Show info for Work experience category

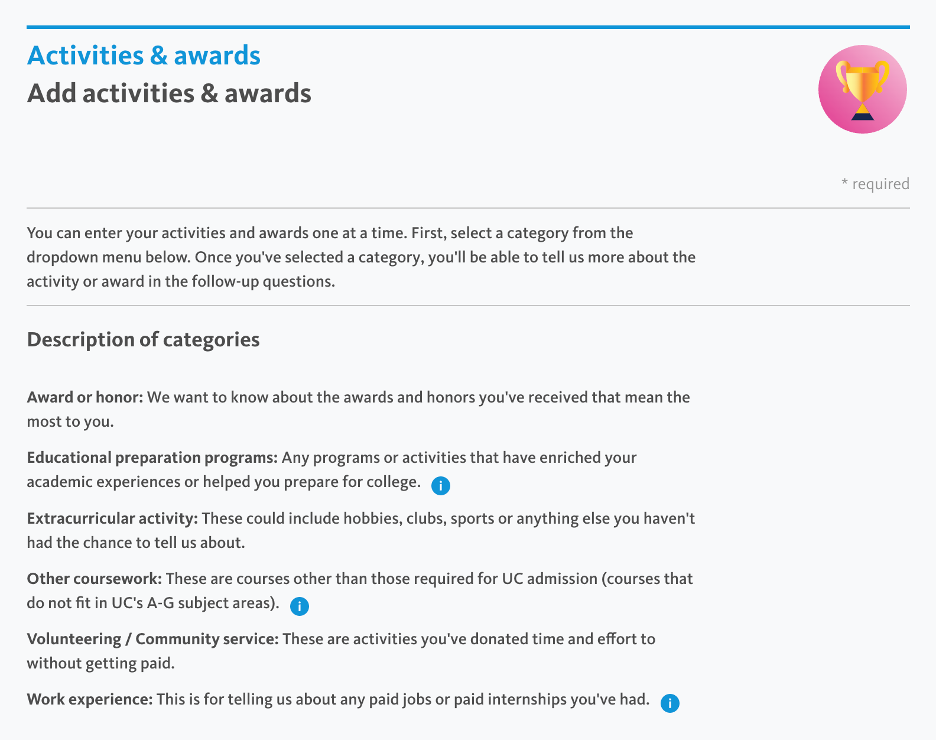[670, 703]
